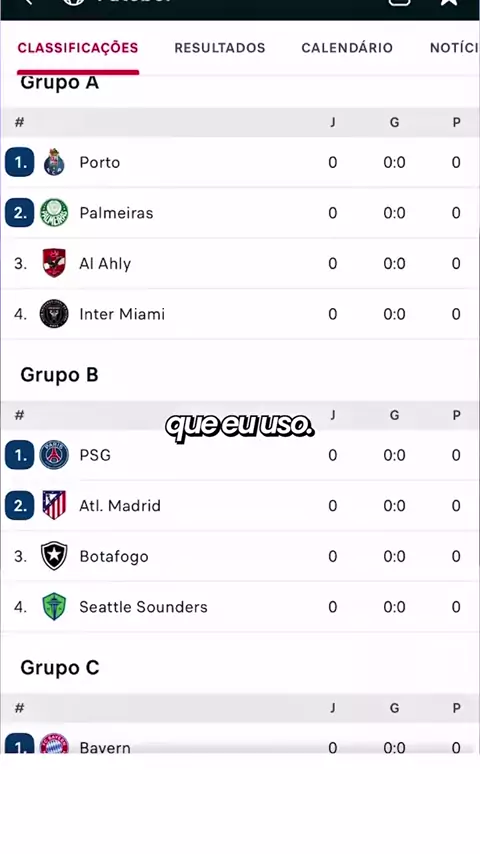Tap the Seattle Sounders logo
The width and height of the screenshot is (480, 854).
point(54,607)
